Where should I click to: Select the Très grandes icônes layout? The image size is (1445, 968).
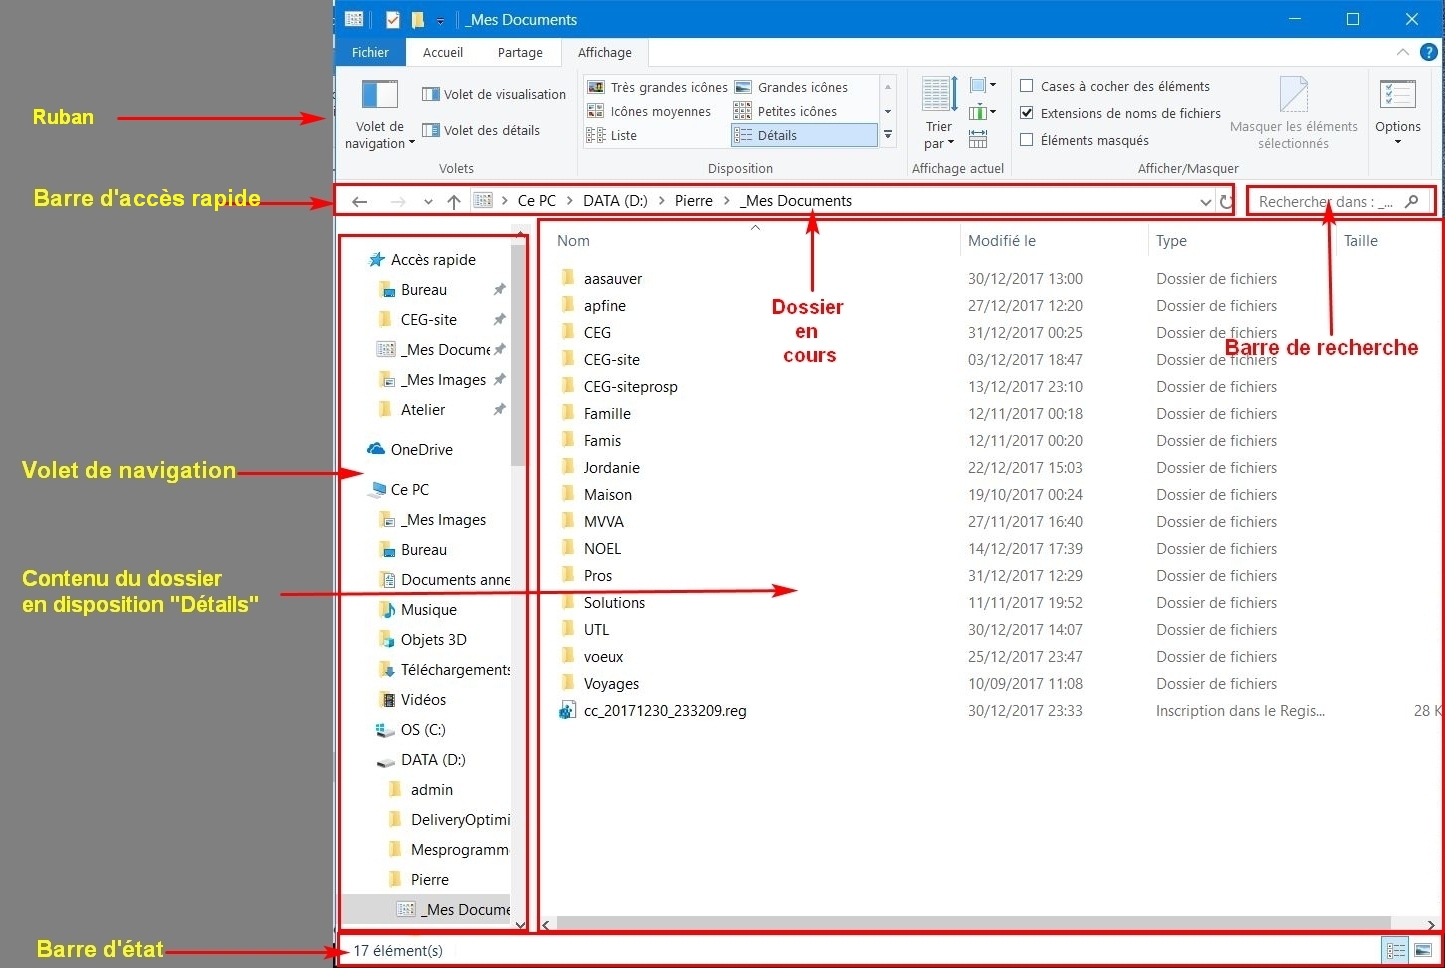(x=658, y=87)
